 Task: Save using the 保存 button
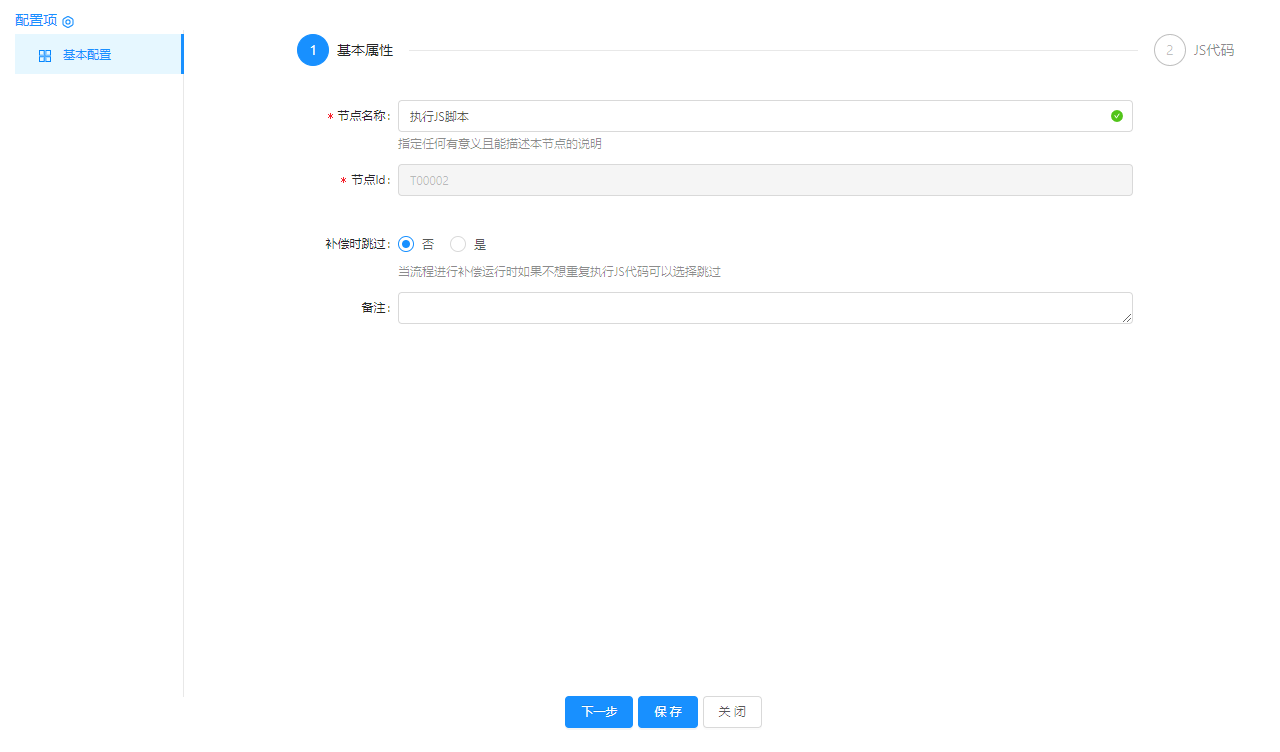(667, 712)
